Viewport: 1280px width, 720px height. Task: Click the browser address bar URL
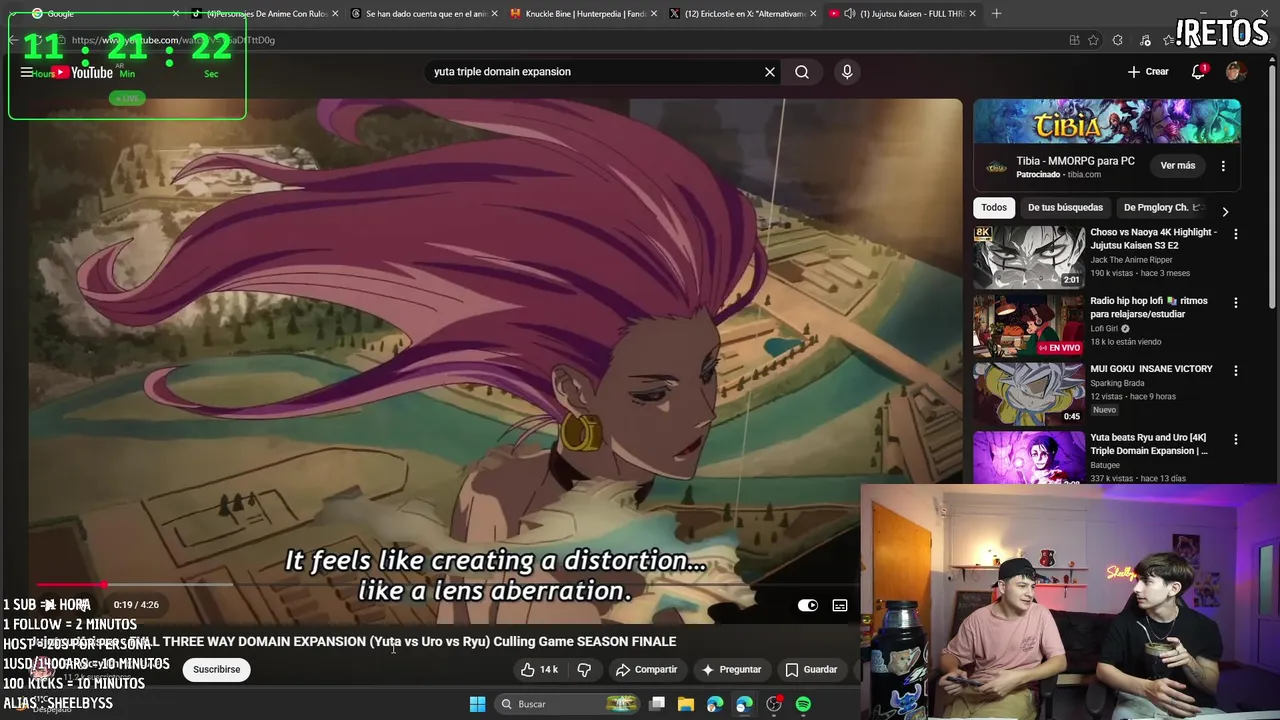(173, 40)
